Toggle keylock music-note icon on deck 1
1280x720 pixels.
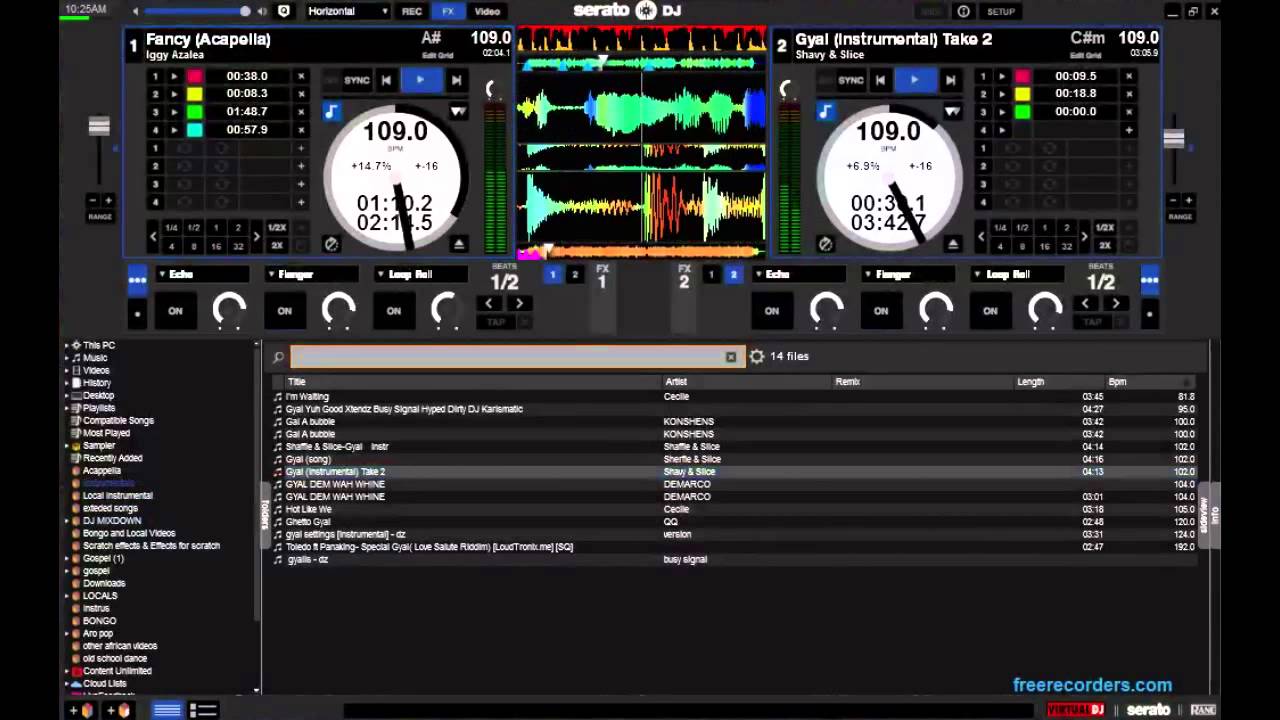(x=332, y=112)
